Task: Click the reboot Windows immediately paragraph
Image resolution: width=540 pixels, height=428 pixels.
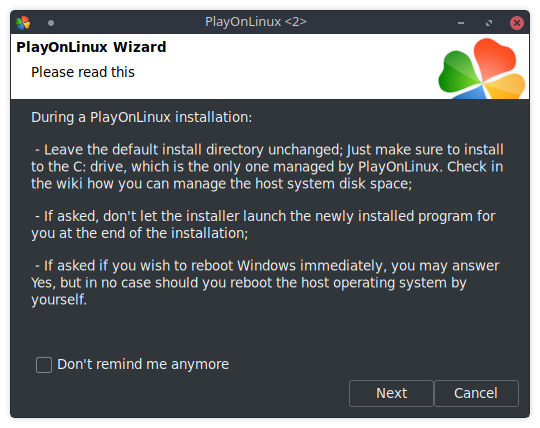Action: point(265,283)
